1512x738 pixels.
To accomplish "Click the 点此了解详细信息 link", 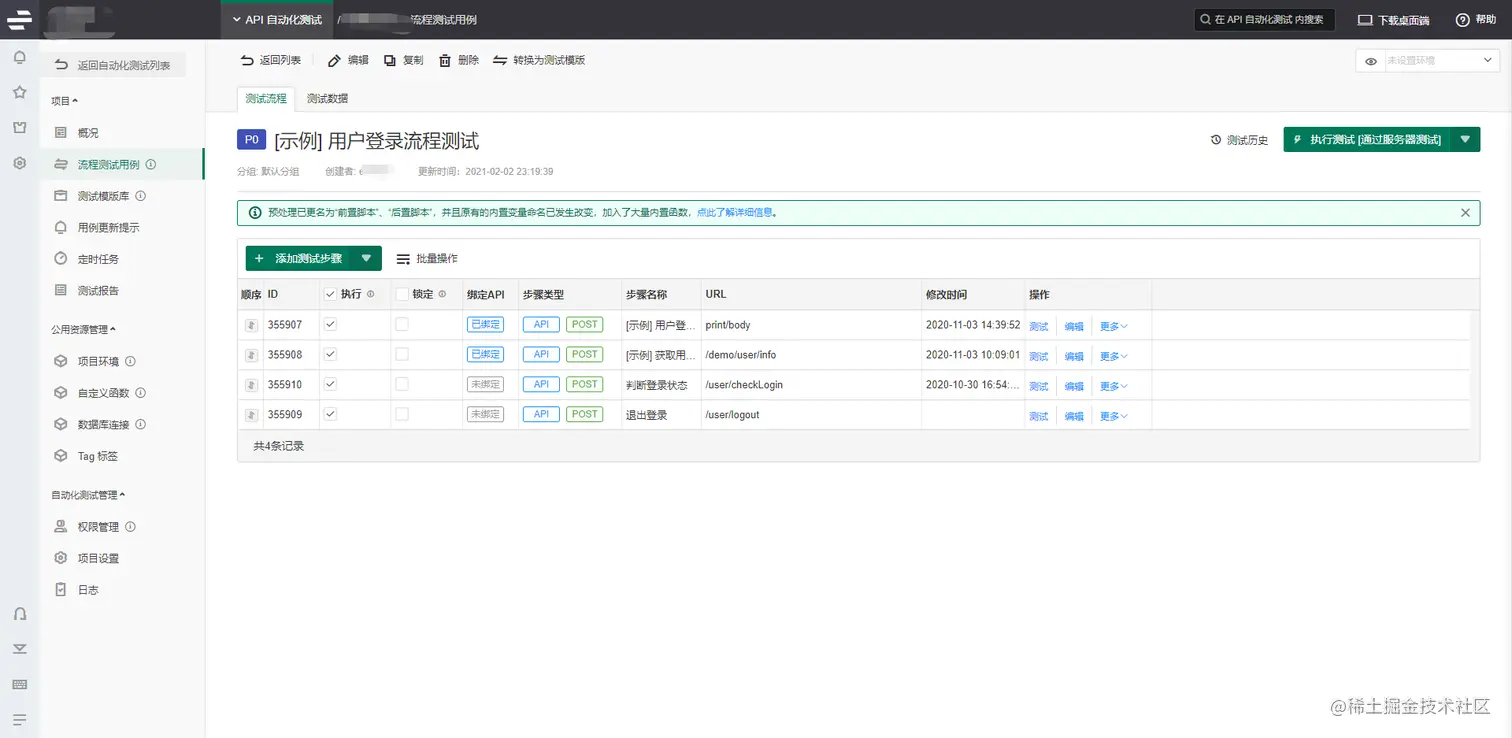I will pyautogui.click(x=736, y=212).
